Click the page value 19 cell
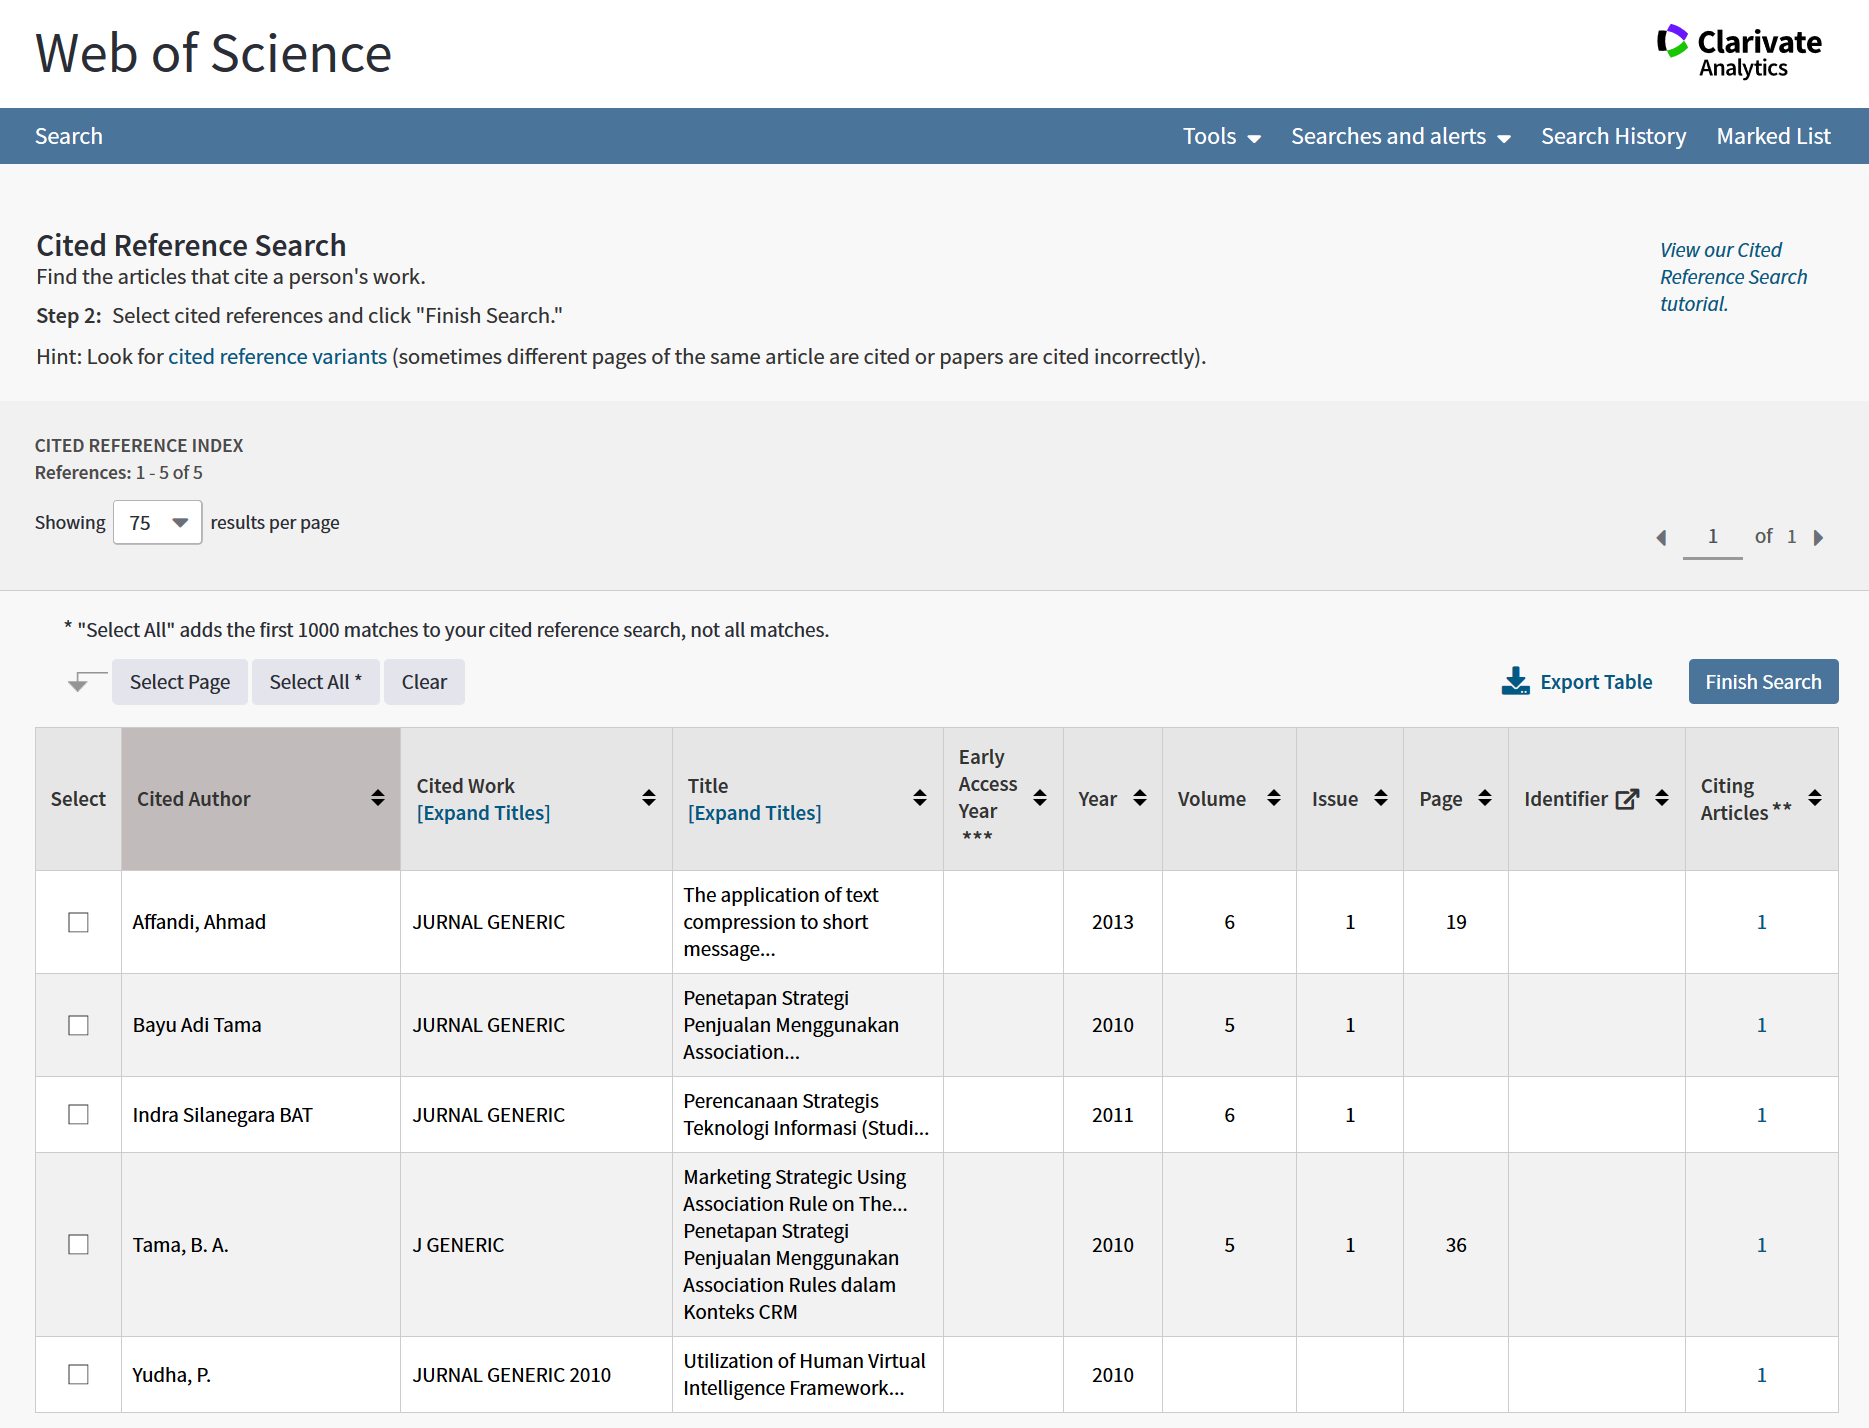The image size is (1869, 1428). [x=1455, y=922]
